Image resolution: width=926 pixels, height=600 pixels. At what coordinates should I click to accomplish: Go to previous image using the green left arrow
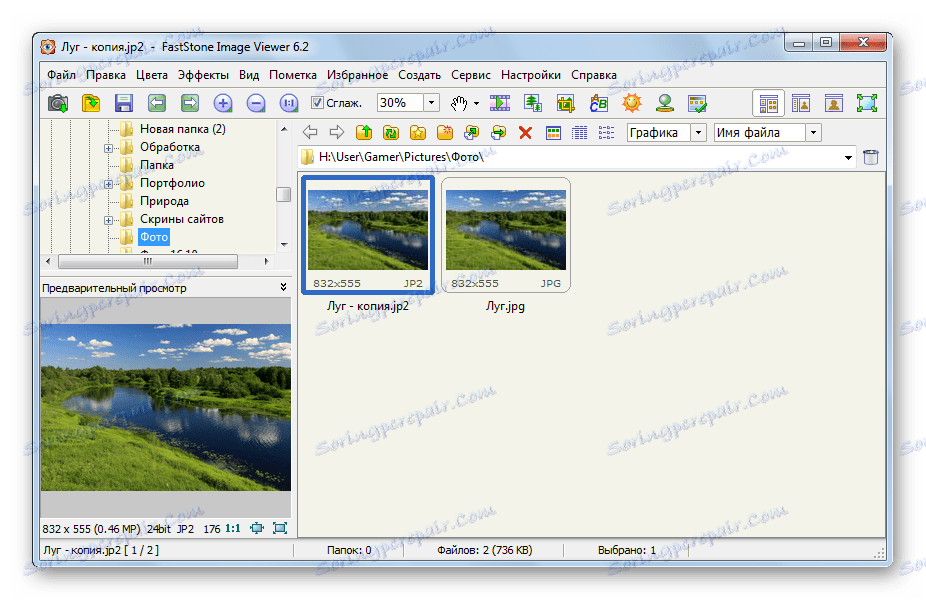[x=156, y=103]
